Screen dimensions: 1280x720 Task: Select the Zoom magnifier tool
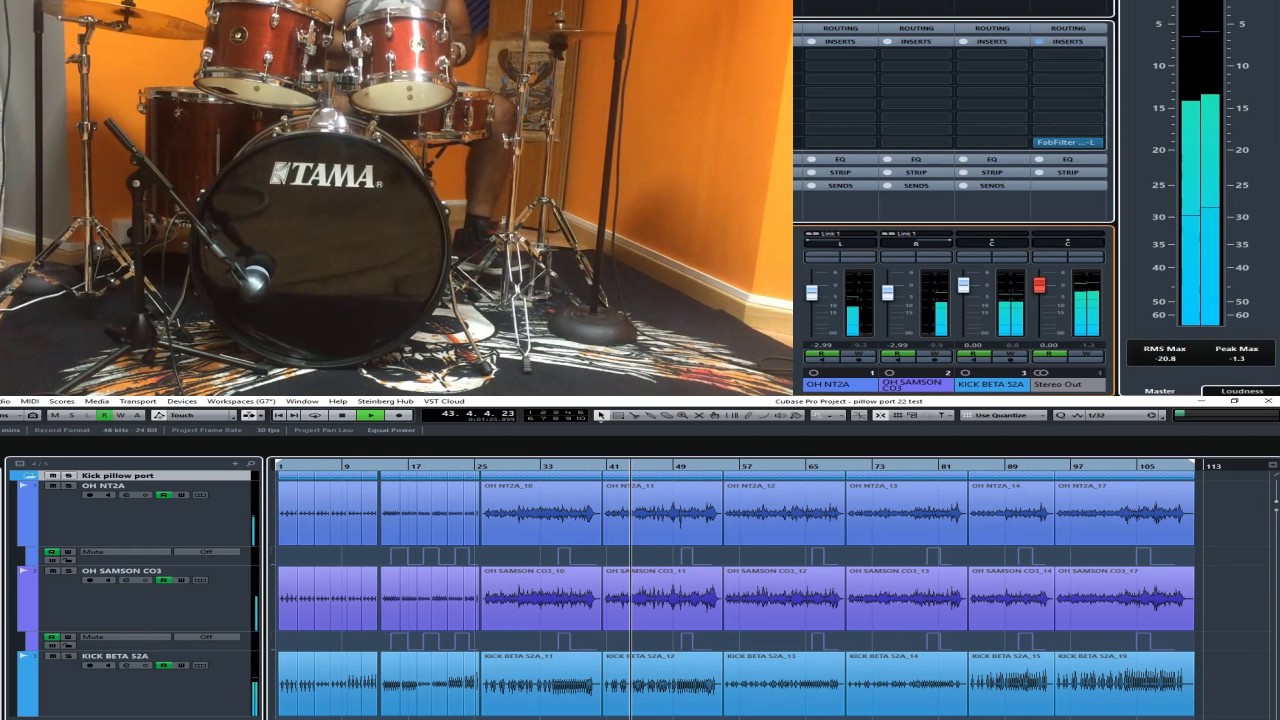(x=683, y=415)
